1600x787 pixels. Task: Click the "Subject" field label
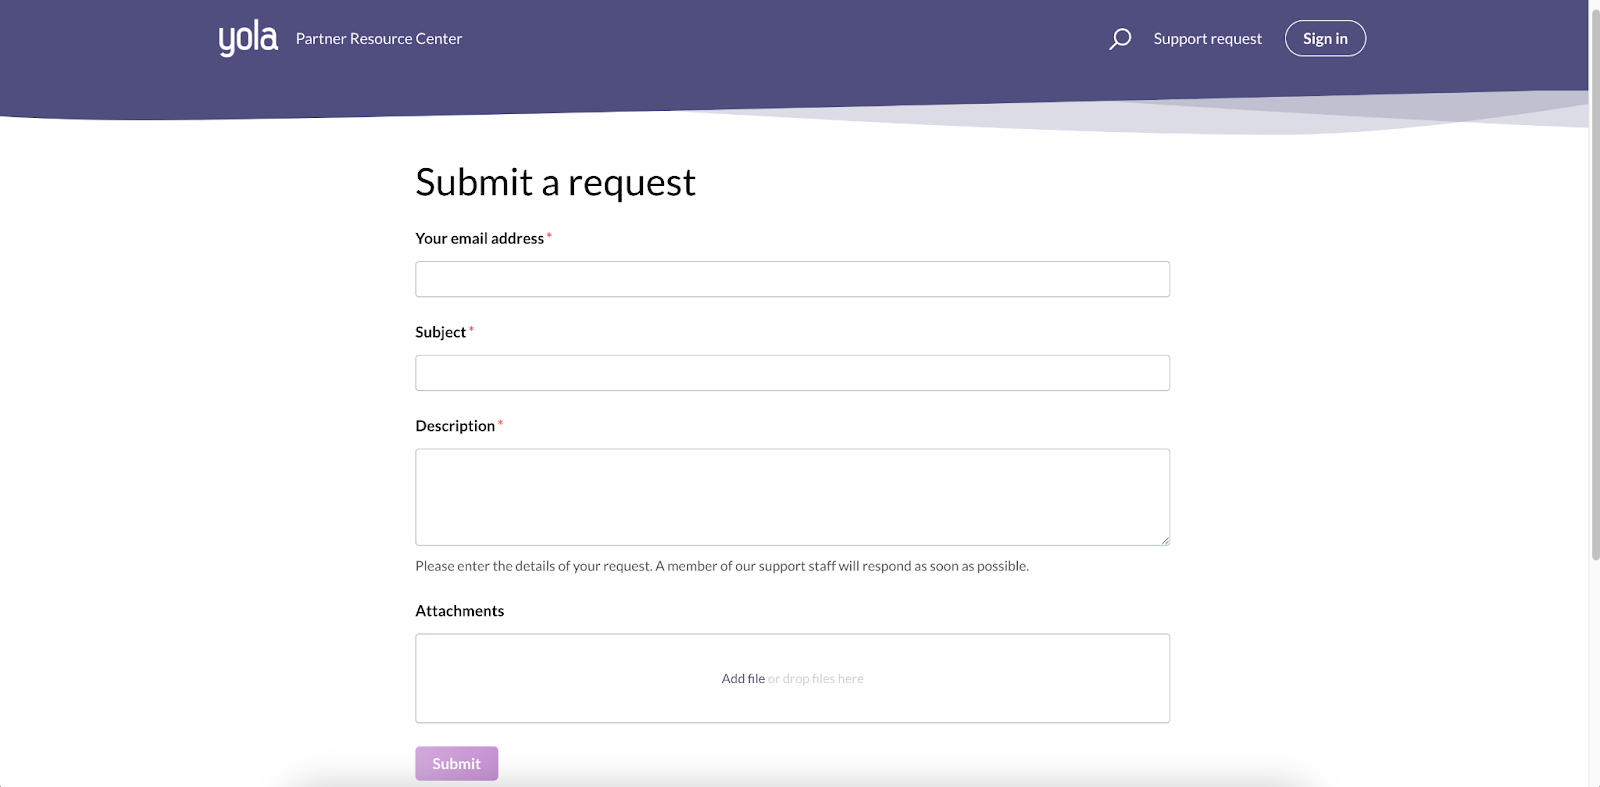[440, 332]
